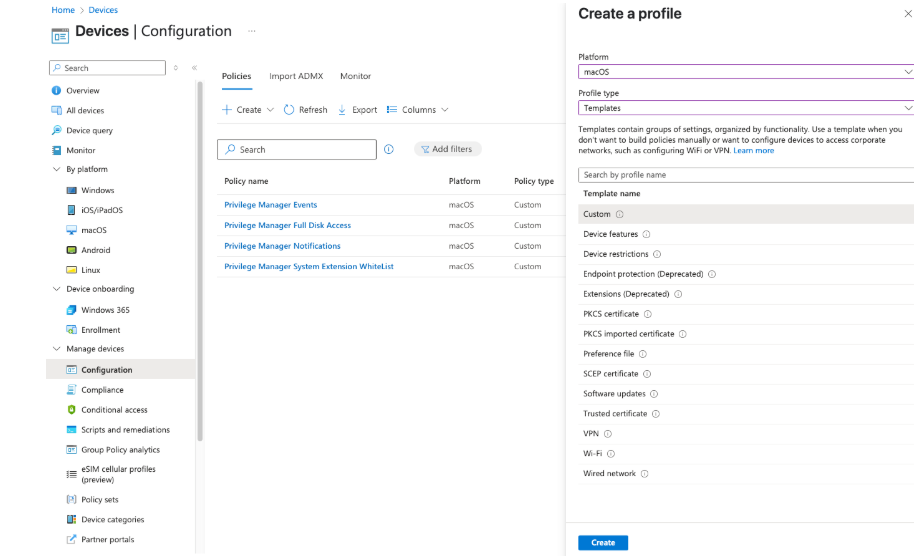Open the Create dropdown in the toolbar
The width and height of the screenshot is (921, 556).
pyautogui.click(x=248, y=110)
